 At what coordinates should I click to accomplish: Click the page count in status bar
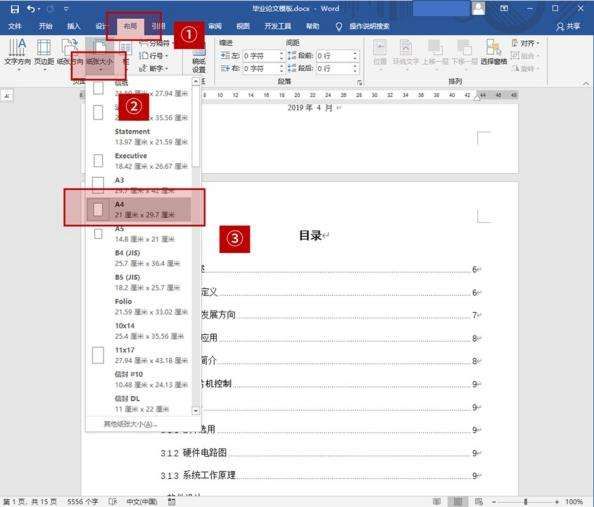click(x=30, y=501)
